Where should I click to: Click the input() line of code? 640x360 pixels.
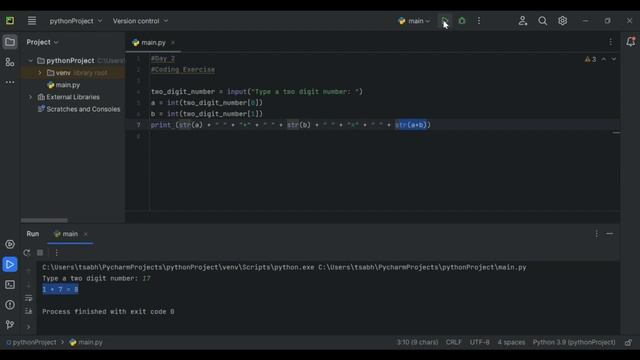[256, 92]
